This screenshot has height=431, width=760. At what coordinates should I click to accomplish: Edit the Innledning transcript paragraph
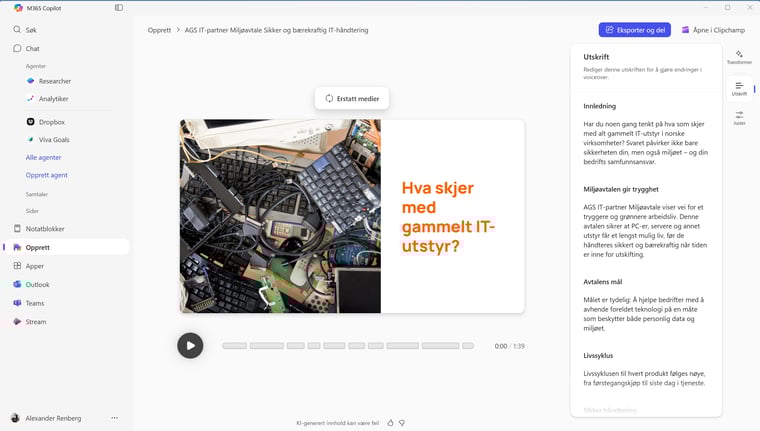pos(646,143)
